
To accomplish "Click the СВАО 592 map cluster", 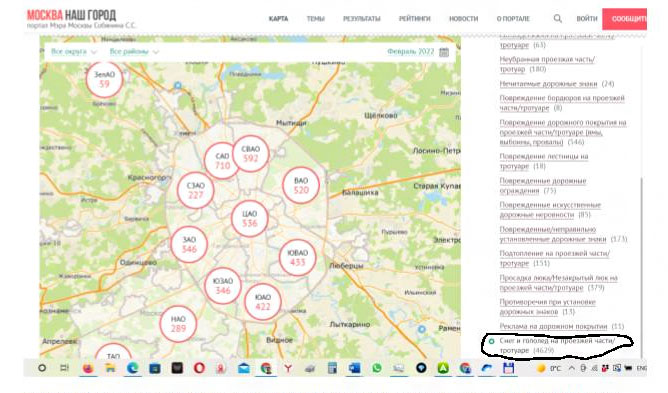I will point(250,154).
